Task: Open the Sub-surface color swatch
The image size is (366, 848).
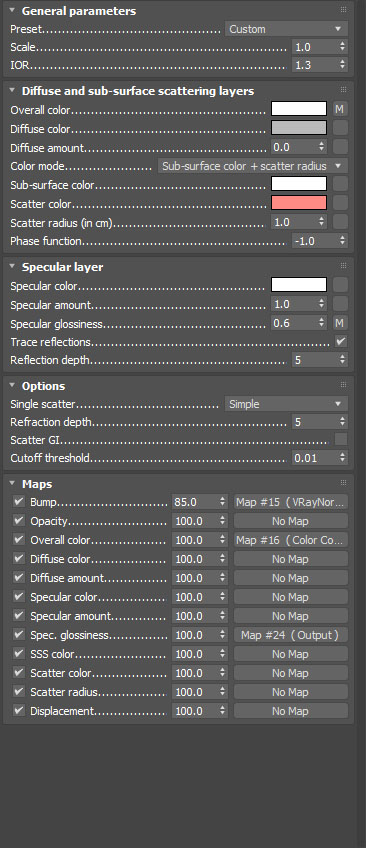Action: click(299, 184)
